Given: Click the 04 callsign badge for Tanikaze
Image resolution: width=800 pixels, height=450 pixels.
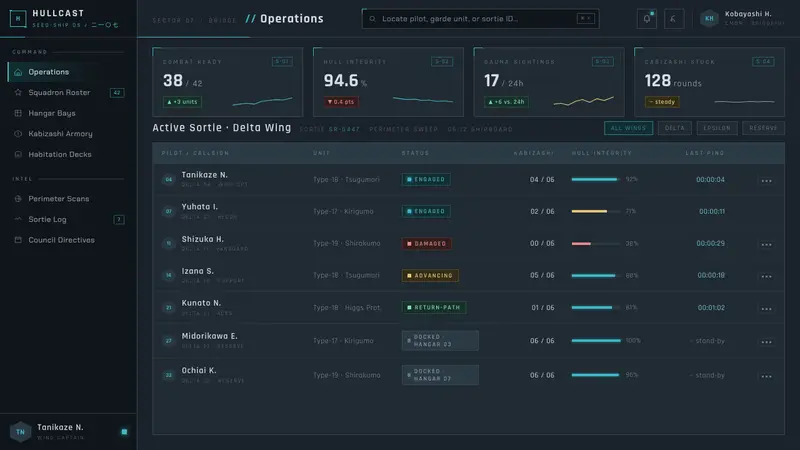Looking at the screenshot, I should click(x=169, y=180).
